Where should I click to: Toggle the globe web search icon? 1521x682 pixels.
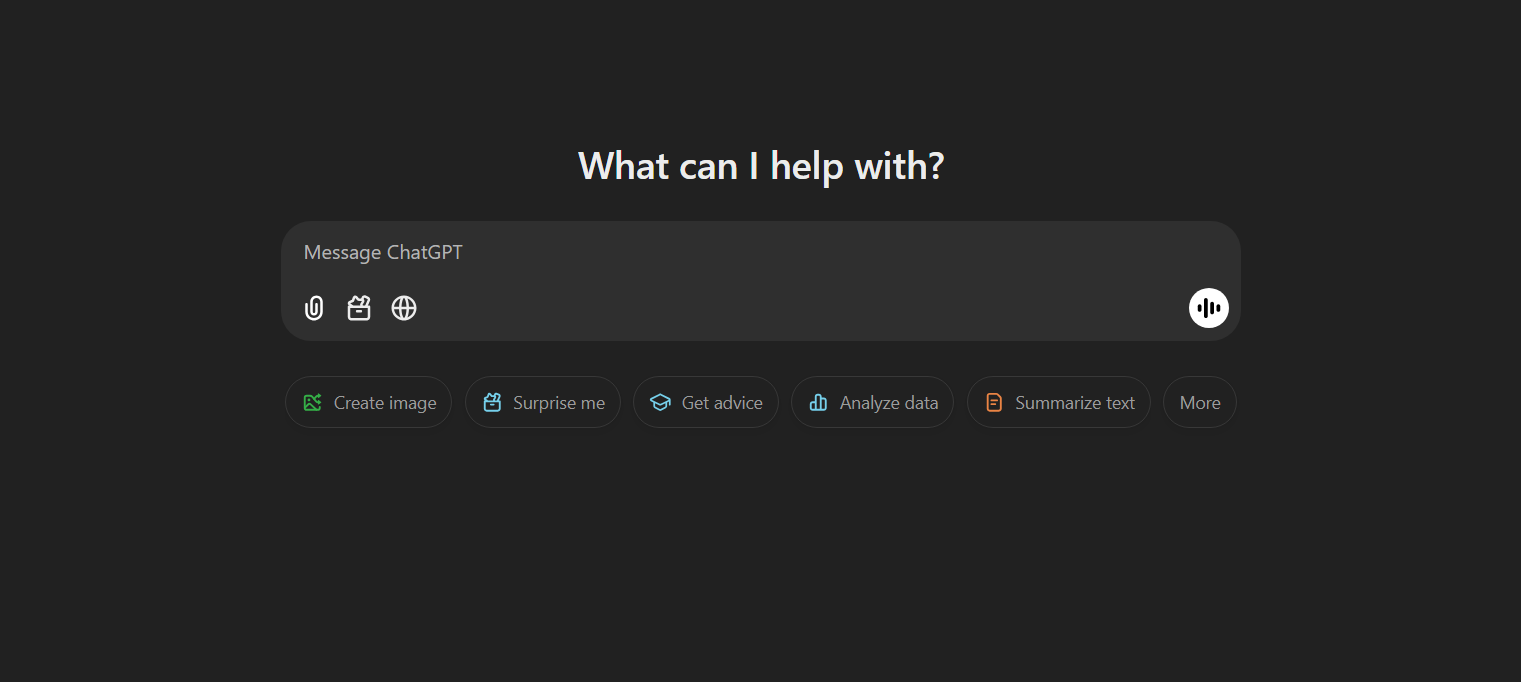click(x=404, y=308)
